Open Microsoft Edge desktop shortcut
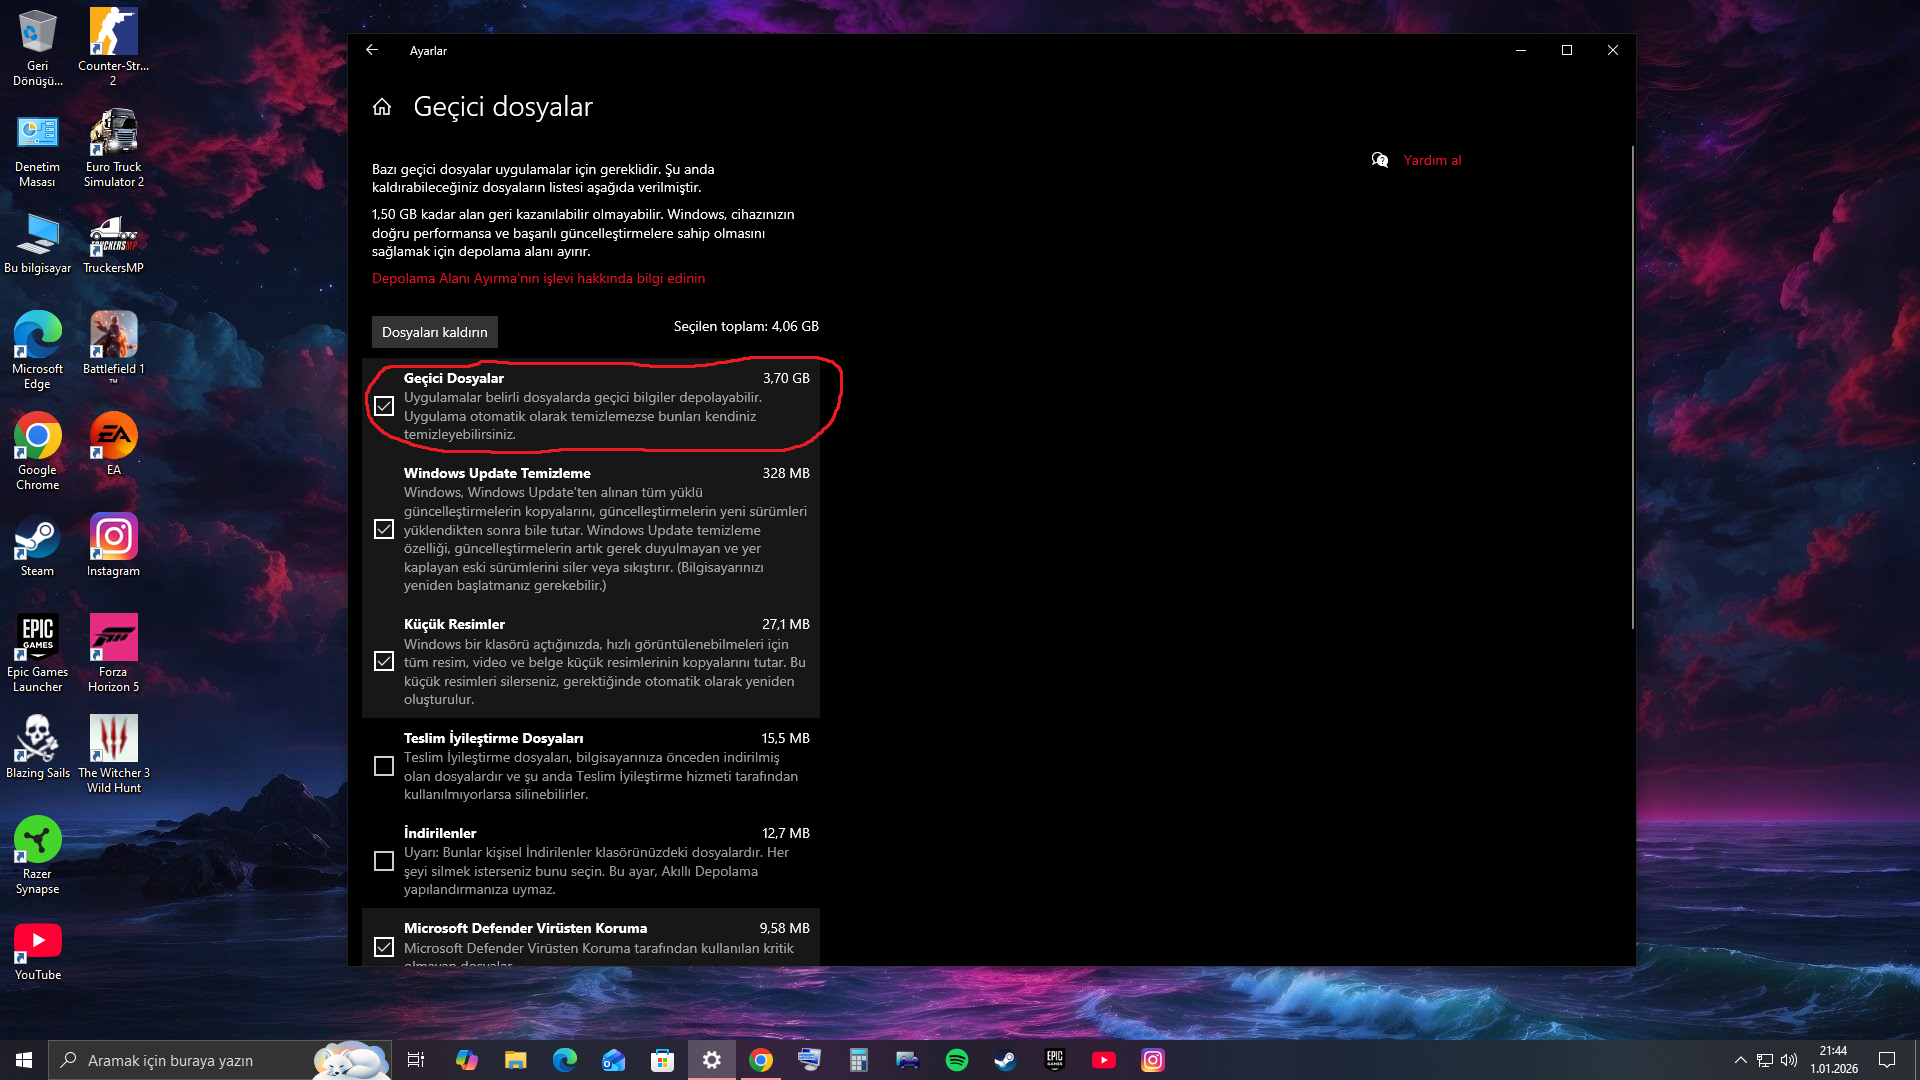The image size is (1920, 1080). point(37,350)
